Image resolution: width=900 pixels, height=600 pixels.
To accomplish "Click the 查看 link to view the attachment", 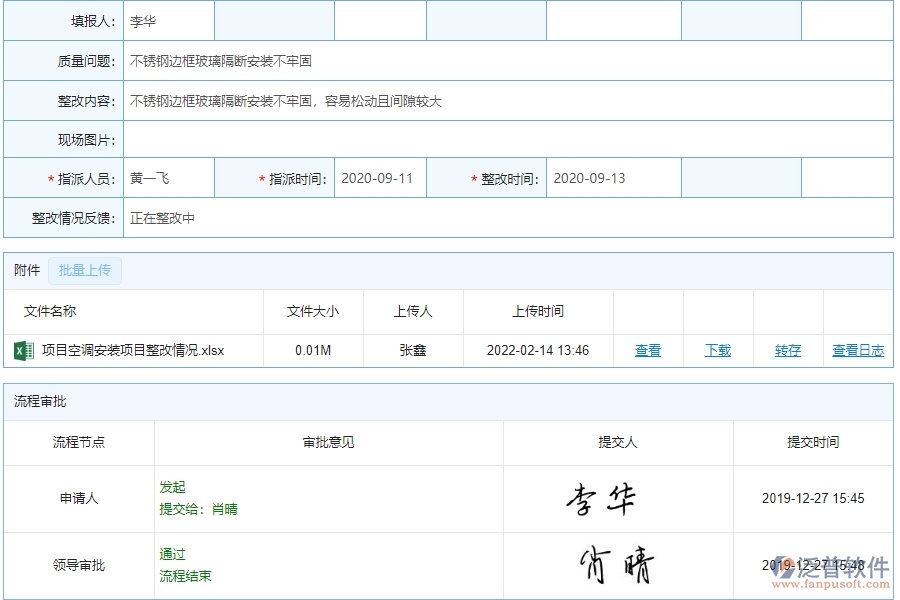I will click(647, 350).
